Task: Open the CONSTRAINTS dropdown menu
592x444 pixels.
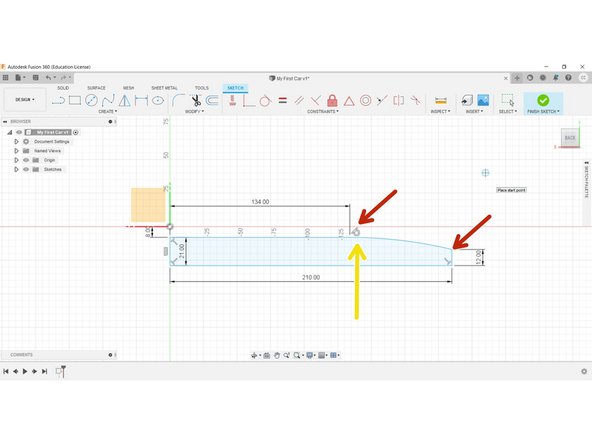Action: point(323,111)
